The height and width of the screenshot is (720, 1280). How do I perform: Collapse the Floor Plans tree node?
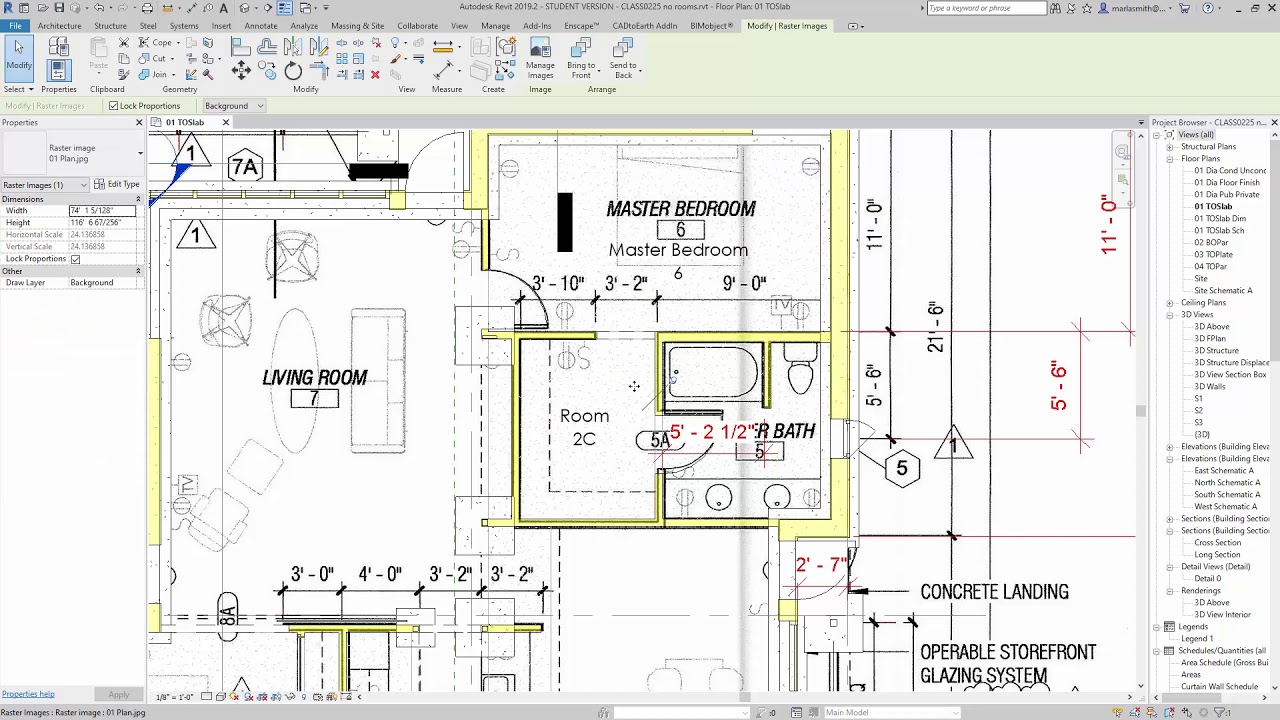click(x=1170, y=159)
